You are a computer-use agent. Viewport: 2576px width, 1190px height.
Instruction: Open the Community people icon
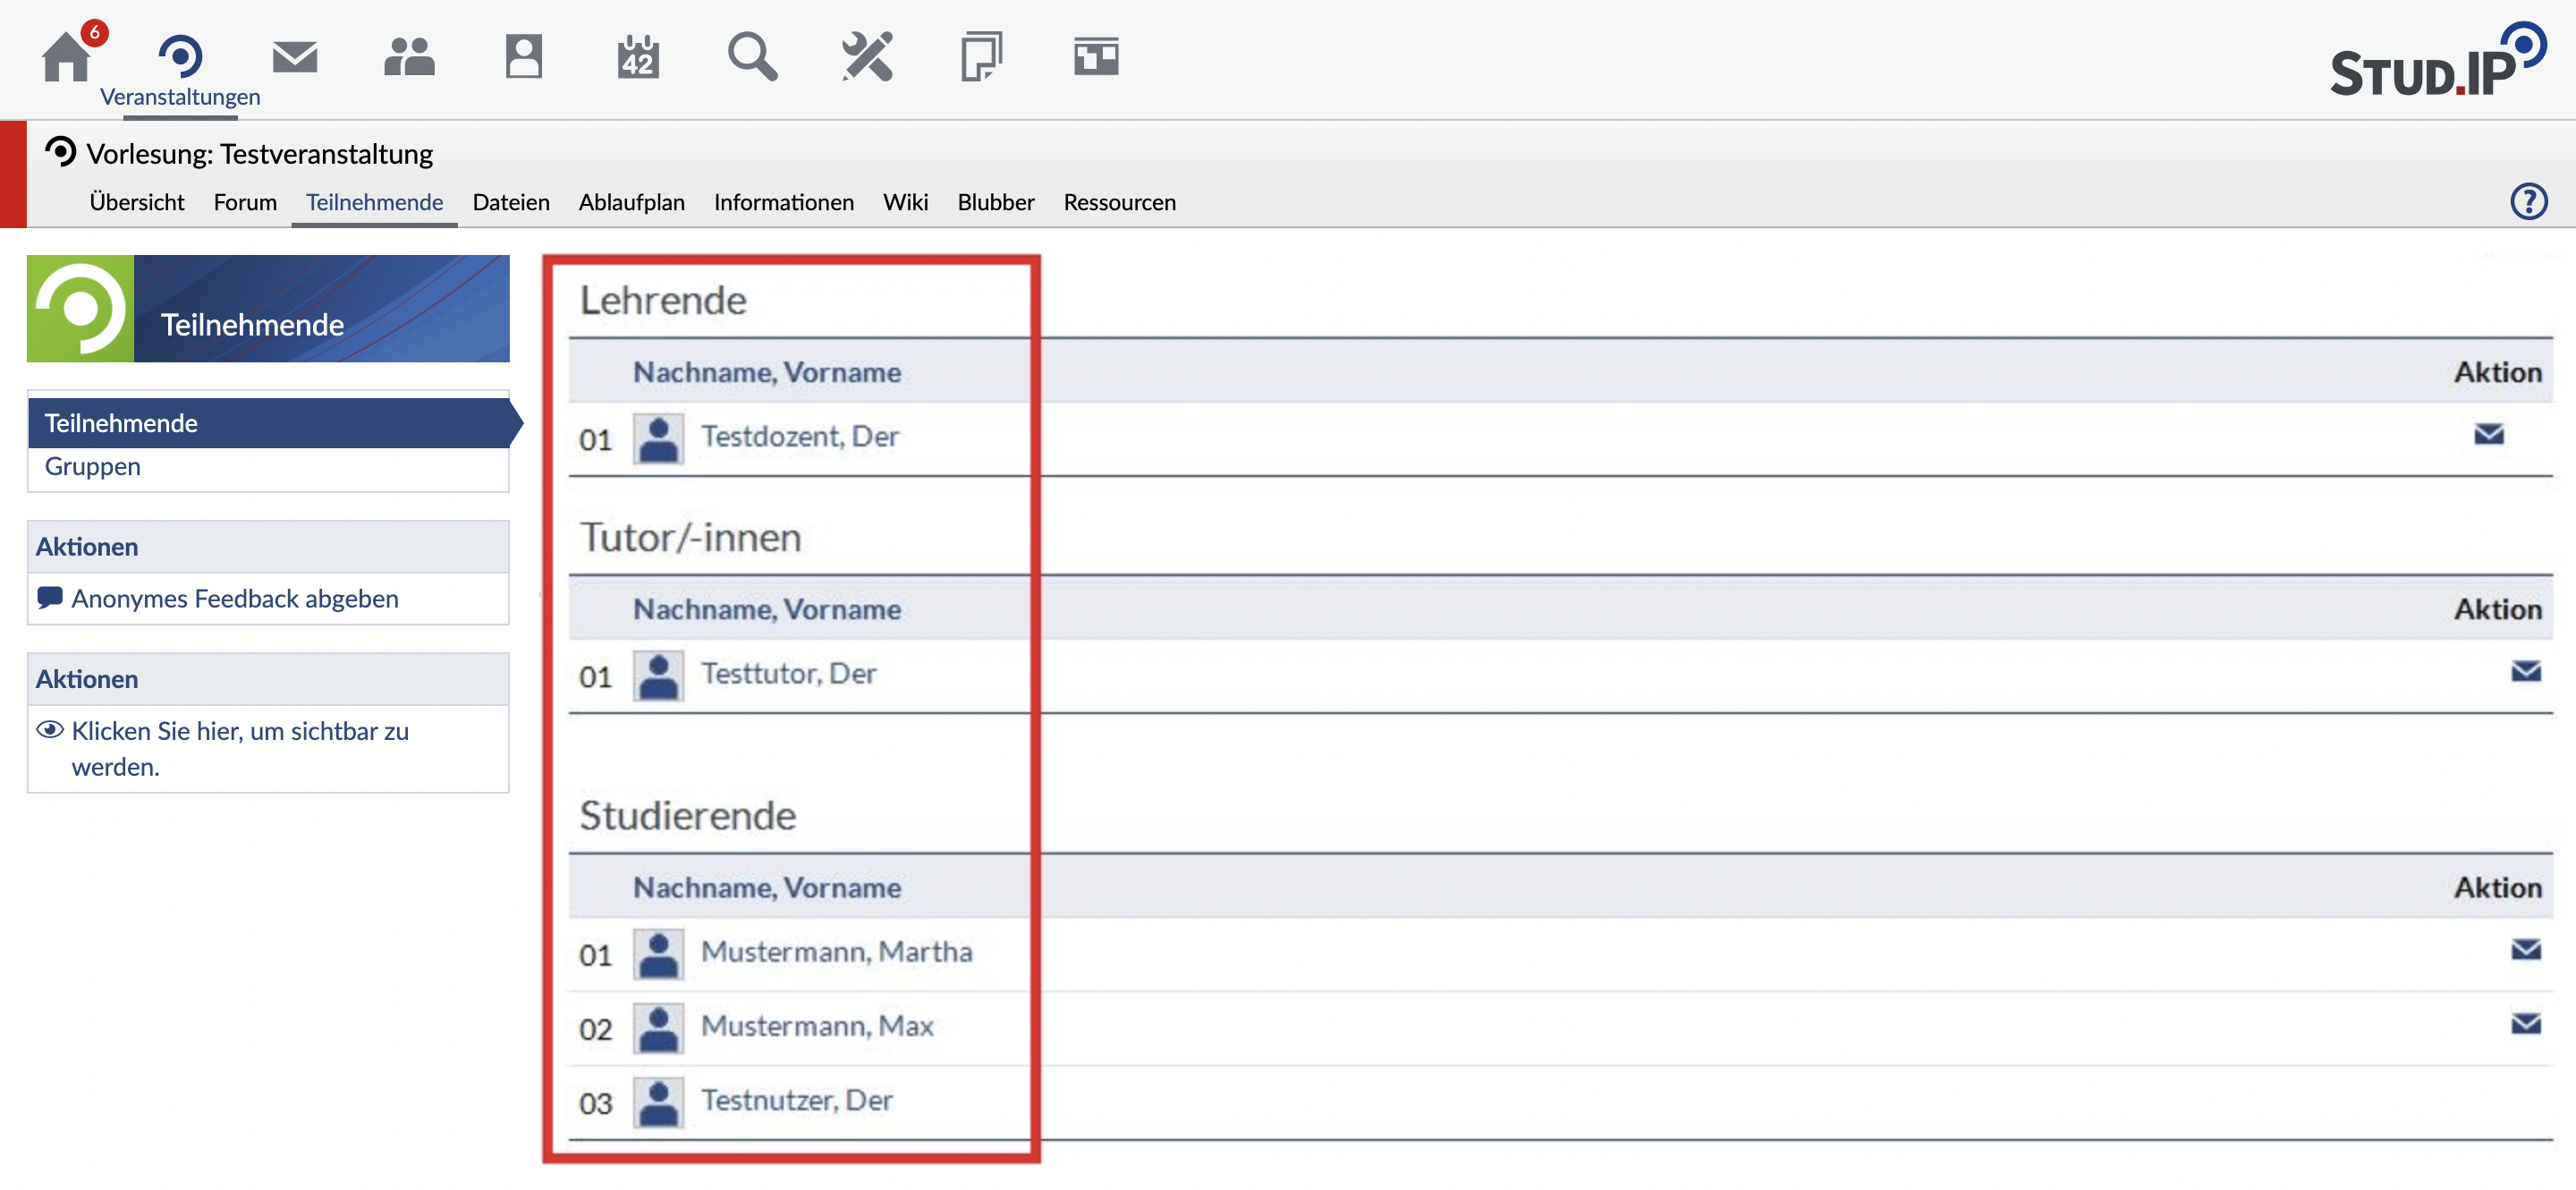click(409, 57)
